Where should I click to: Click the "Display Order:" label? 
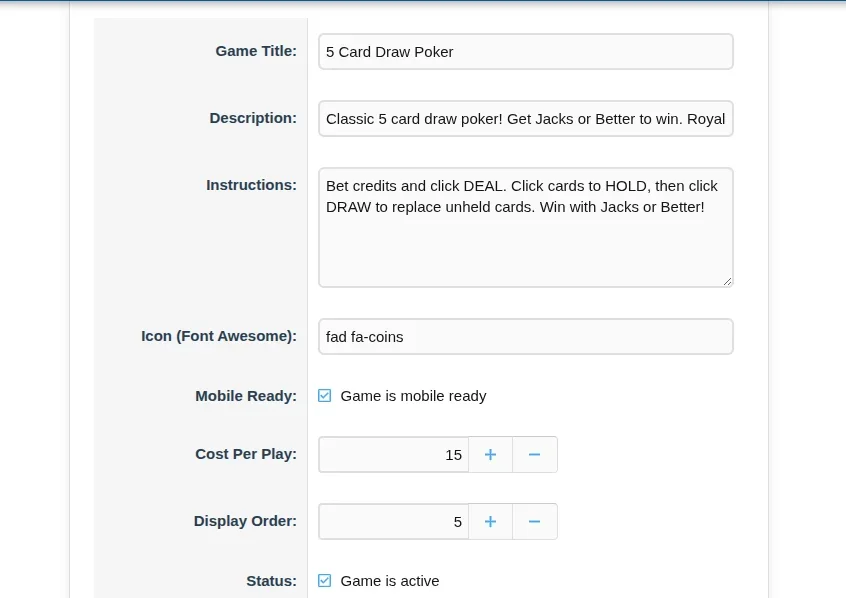pyautogui.click(x=245, y=521)
